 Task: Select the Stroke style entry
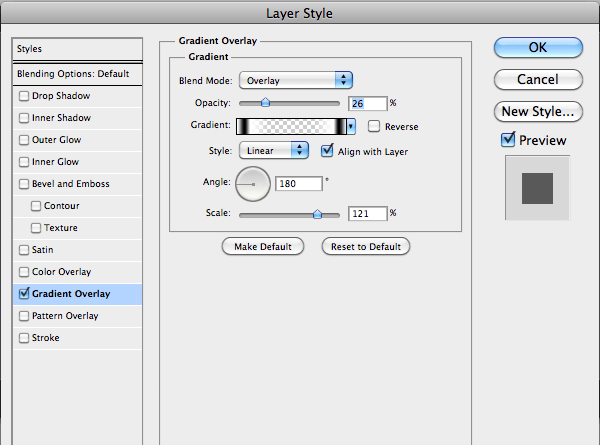tap(78, 338)
